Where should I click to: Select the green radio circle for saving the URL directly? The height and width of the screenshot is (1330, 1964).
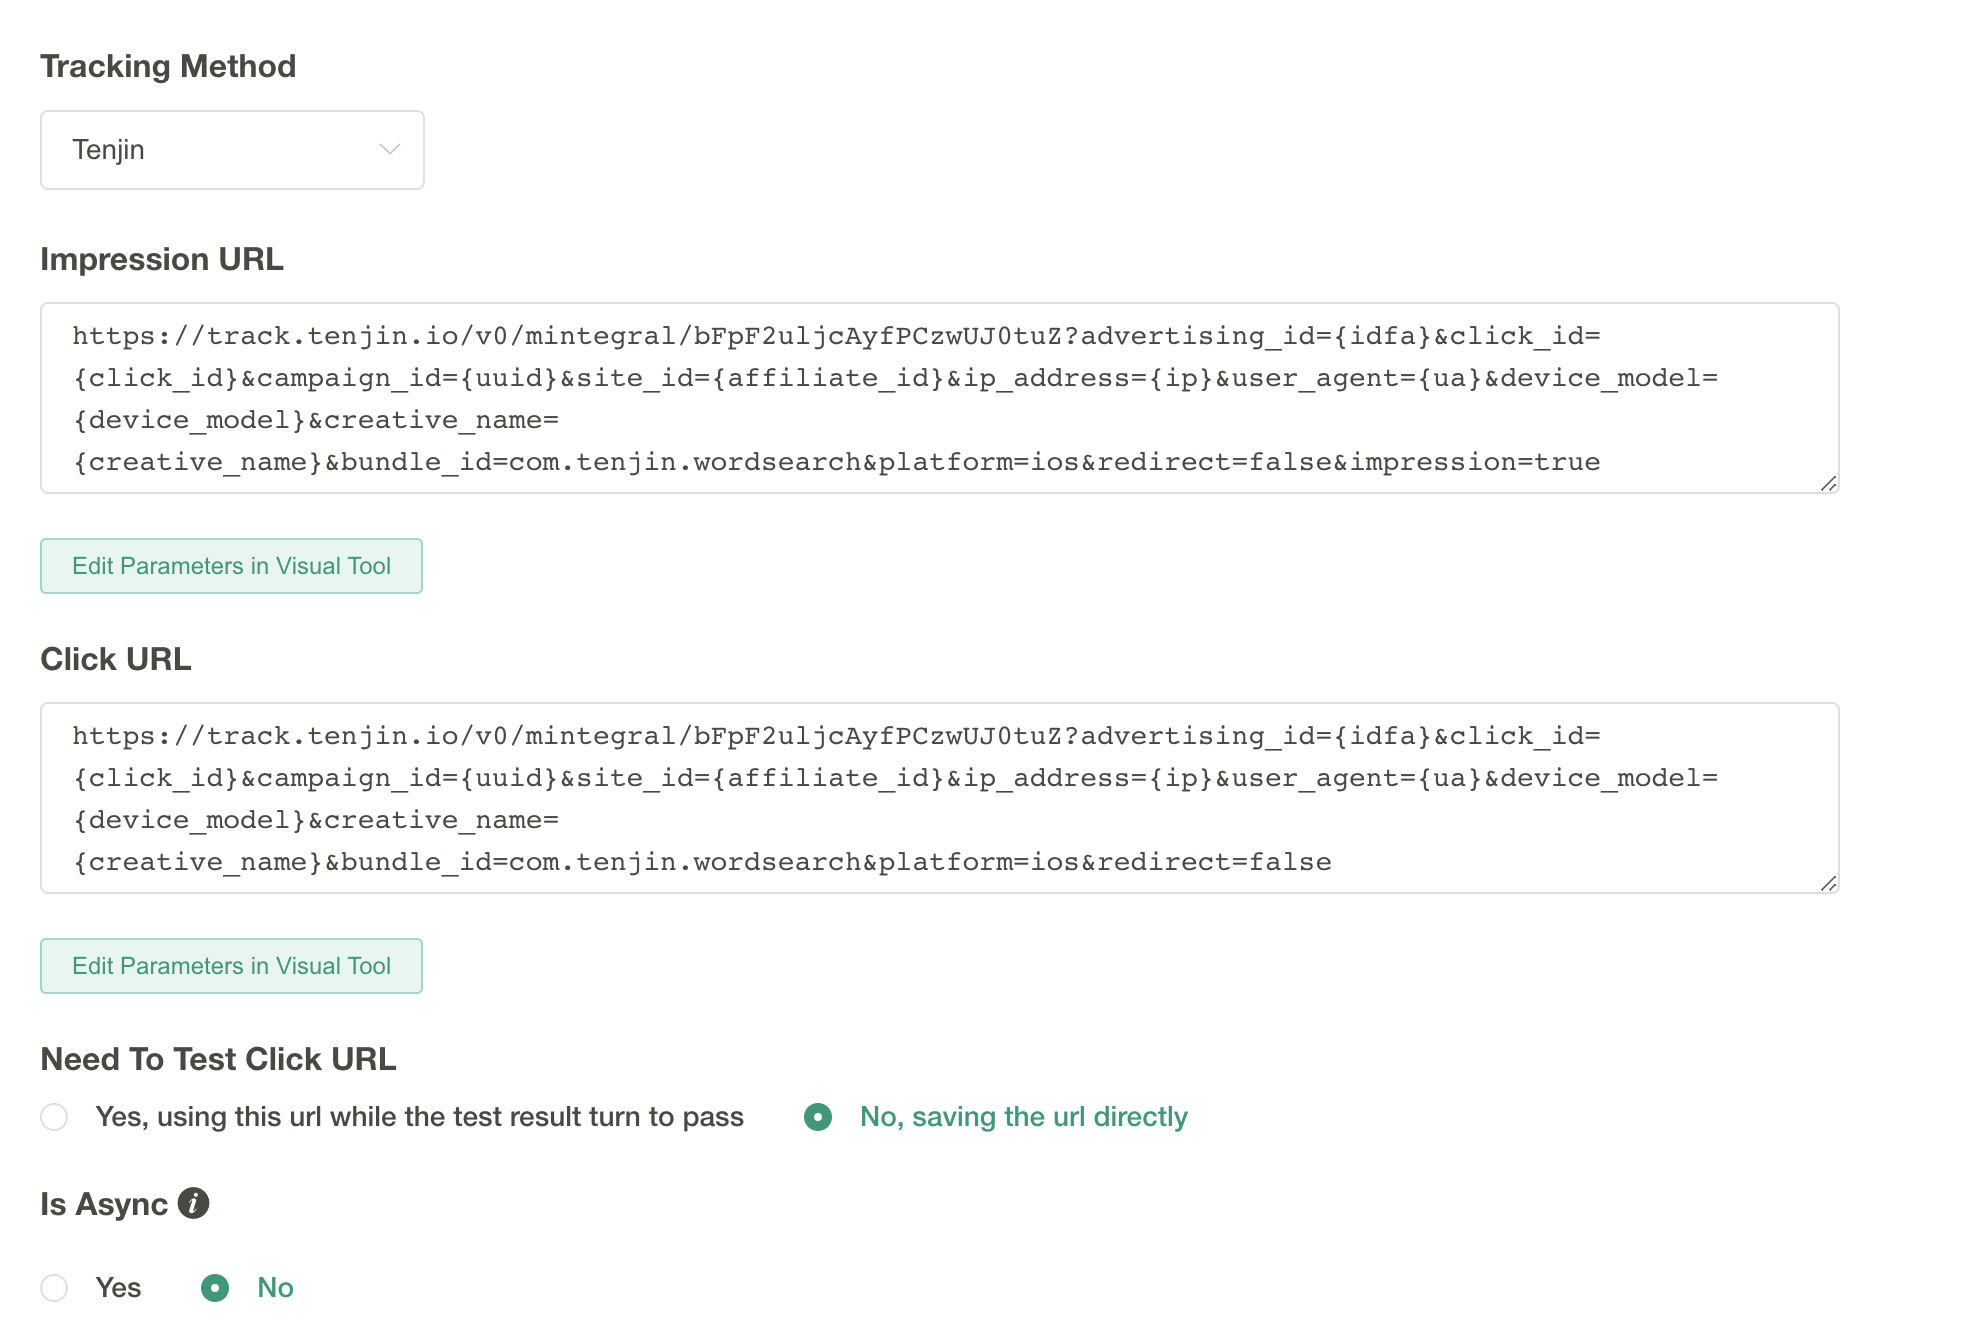pos(818,1117)
